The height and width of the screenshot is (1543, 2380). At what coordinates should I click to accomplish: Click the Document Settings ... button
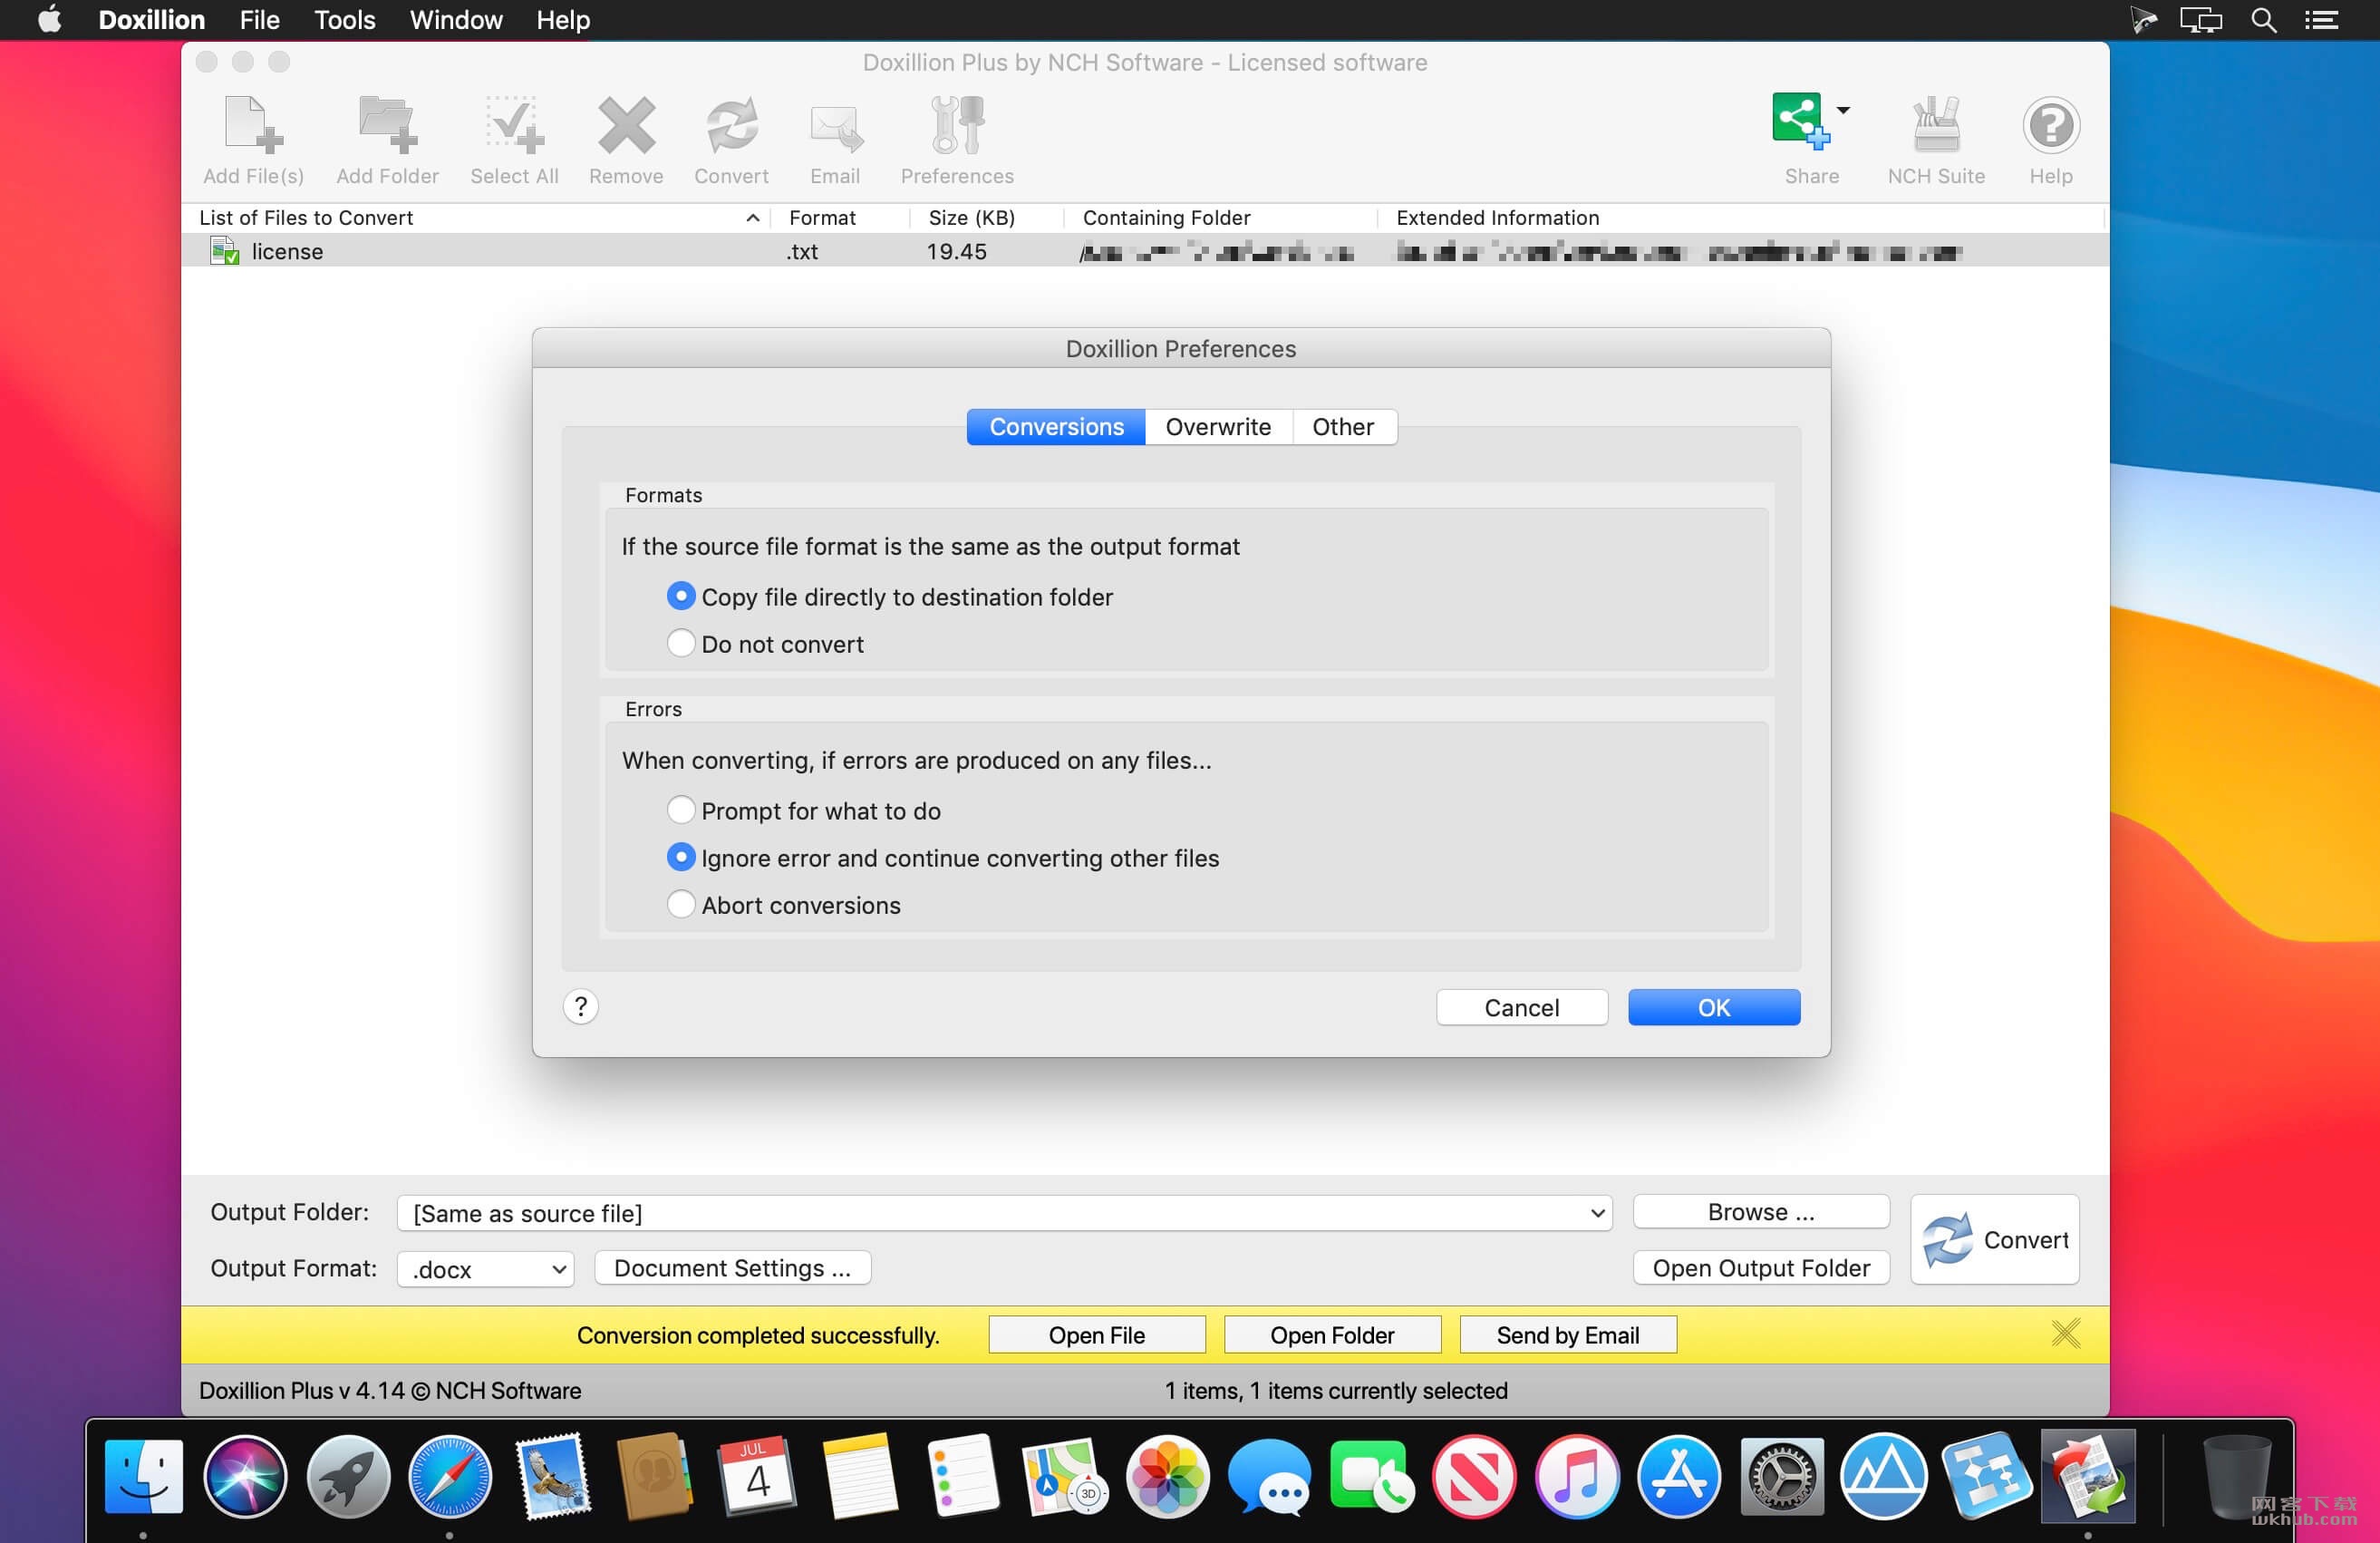[x=732, y=1268]
